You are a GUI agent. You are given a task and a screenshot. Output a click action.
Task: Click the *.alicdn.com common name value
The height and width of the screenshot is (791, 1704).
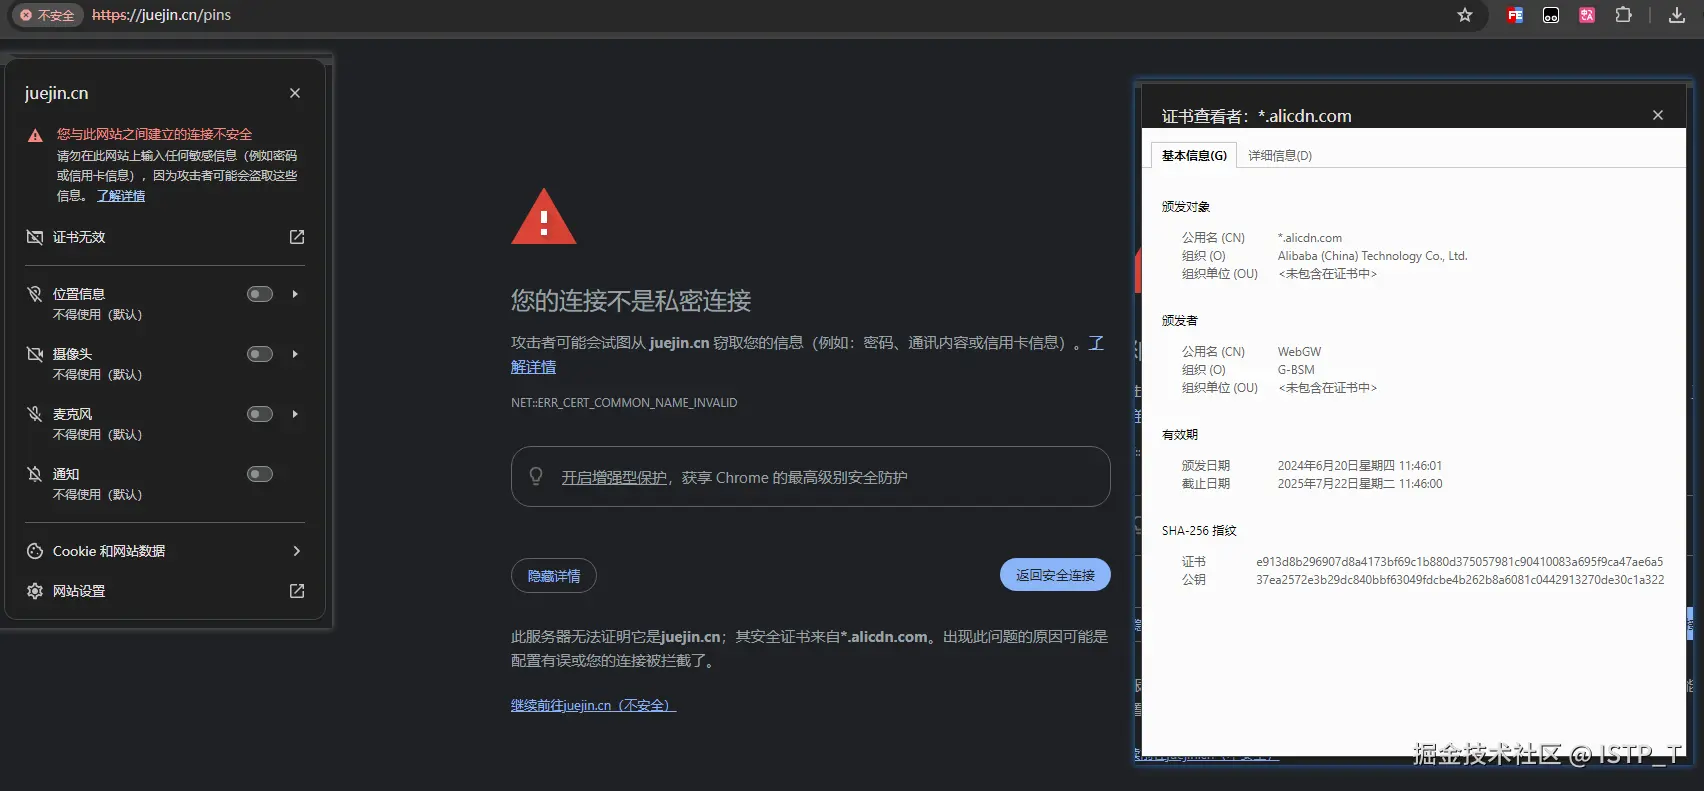click(x=1310, y=238)
